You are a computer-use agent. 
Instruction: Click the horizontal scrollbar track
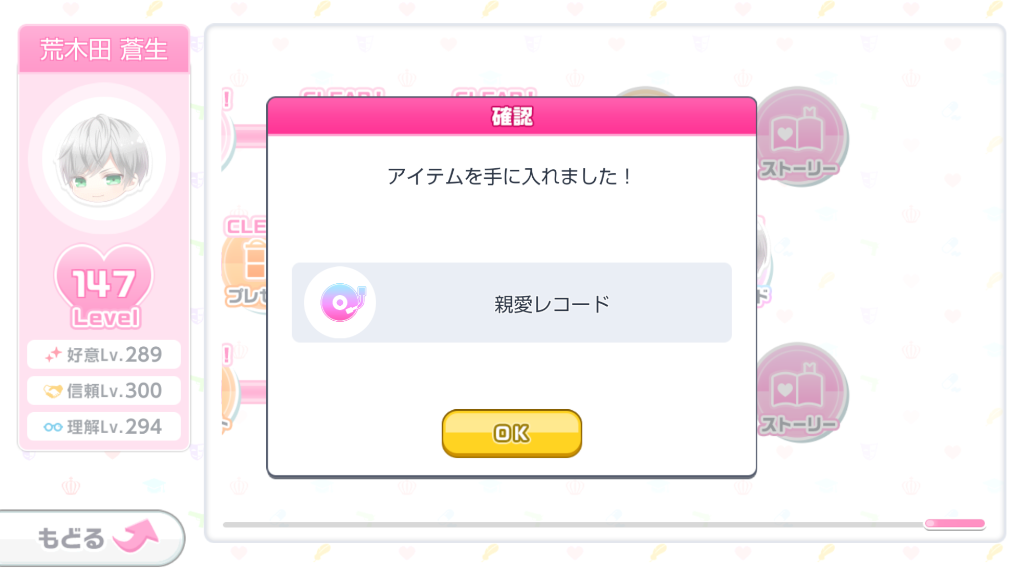click(573, 524)
